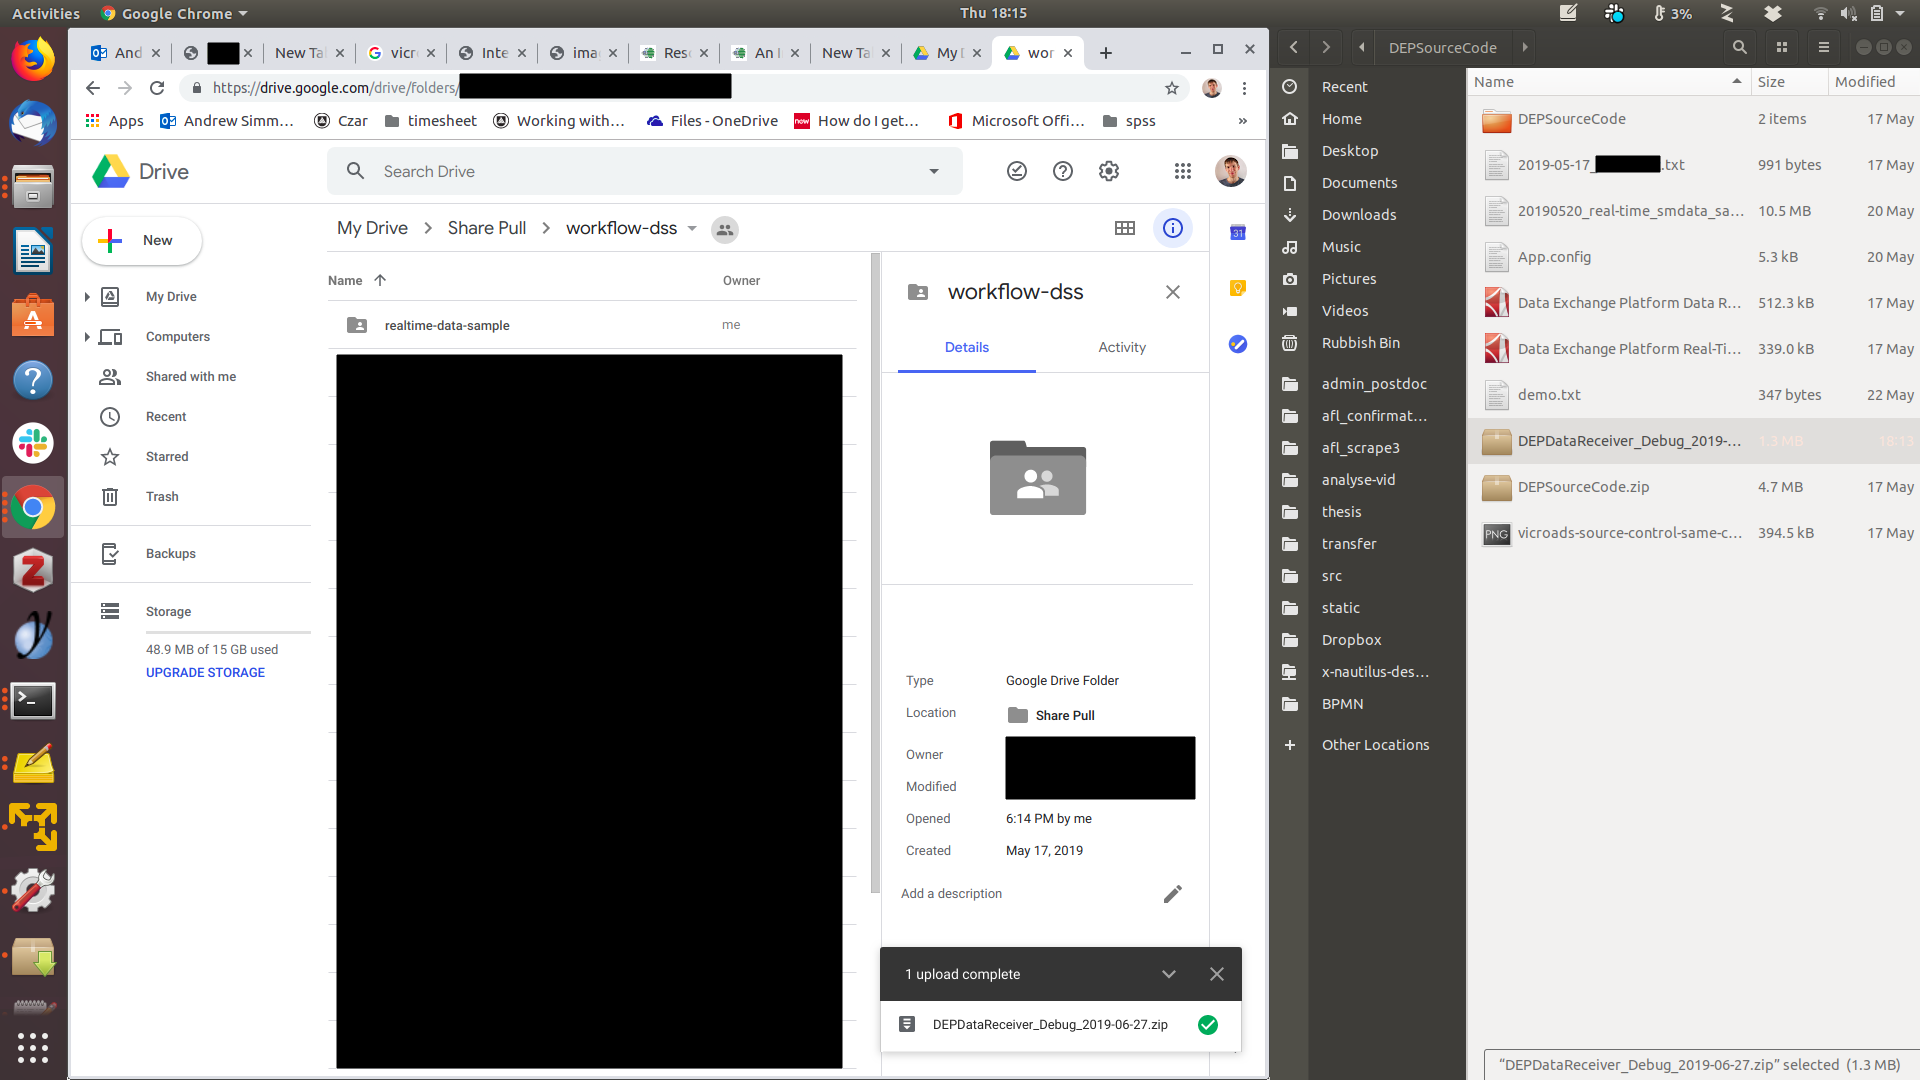Open the Google apps grid launcher
Screen dimensions: 1920x1080
(x=1182, y=171)
